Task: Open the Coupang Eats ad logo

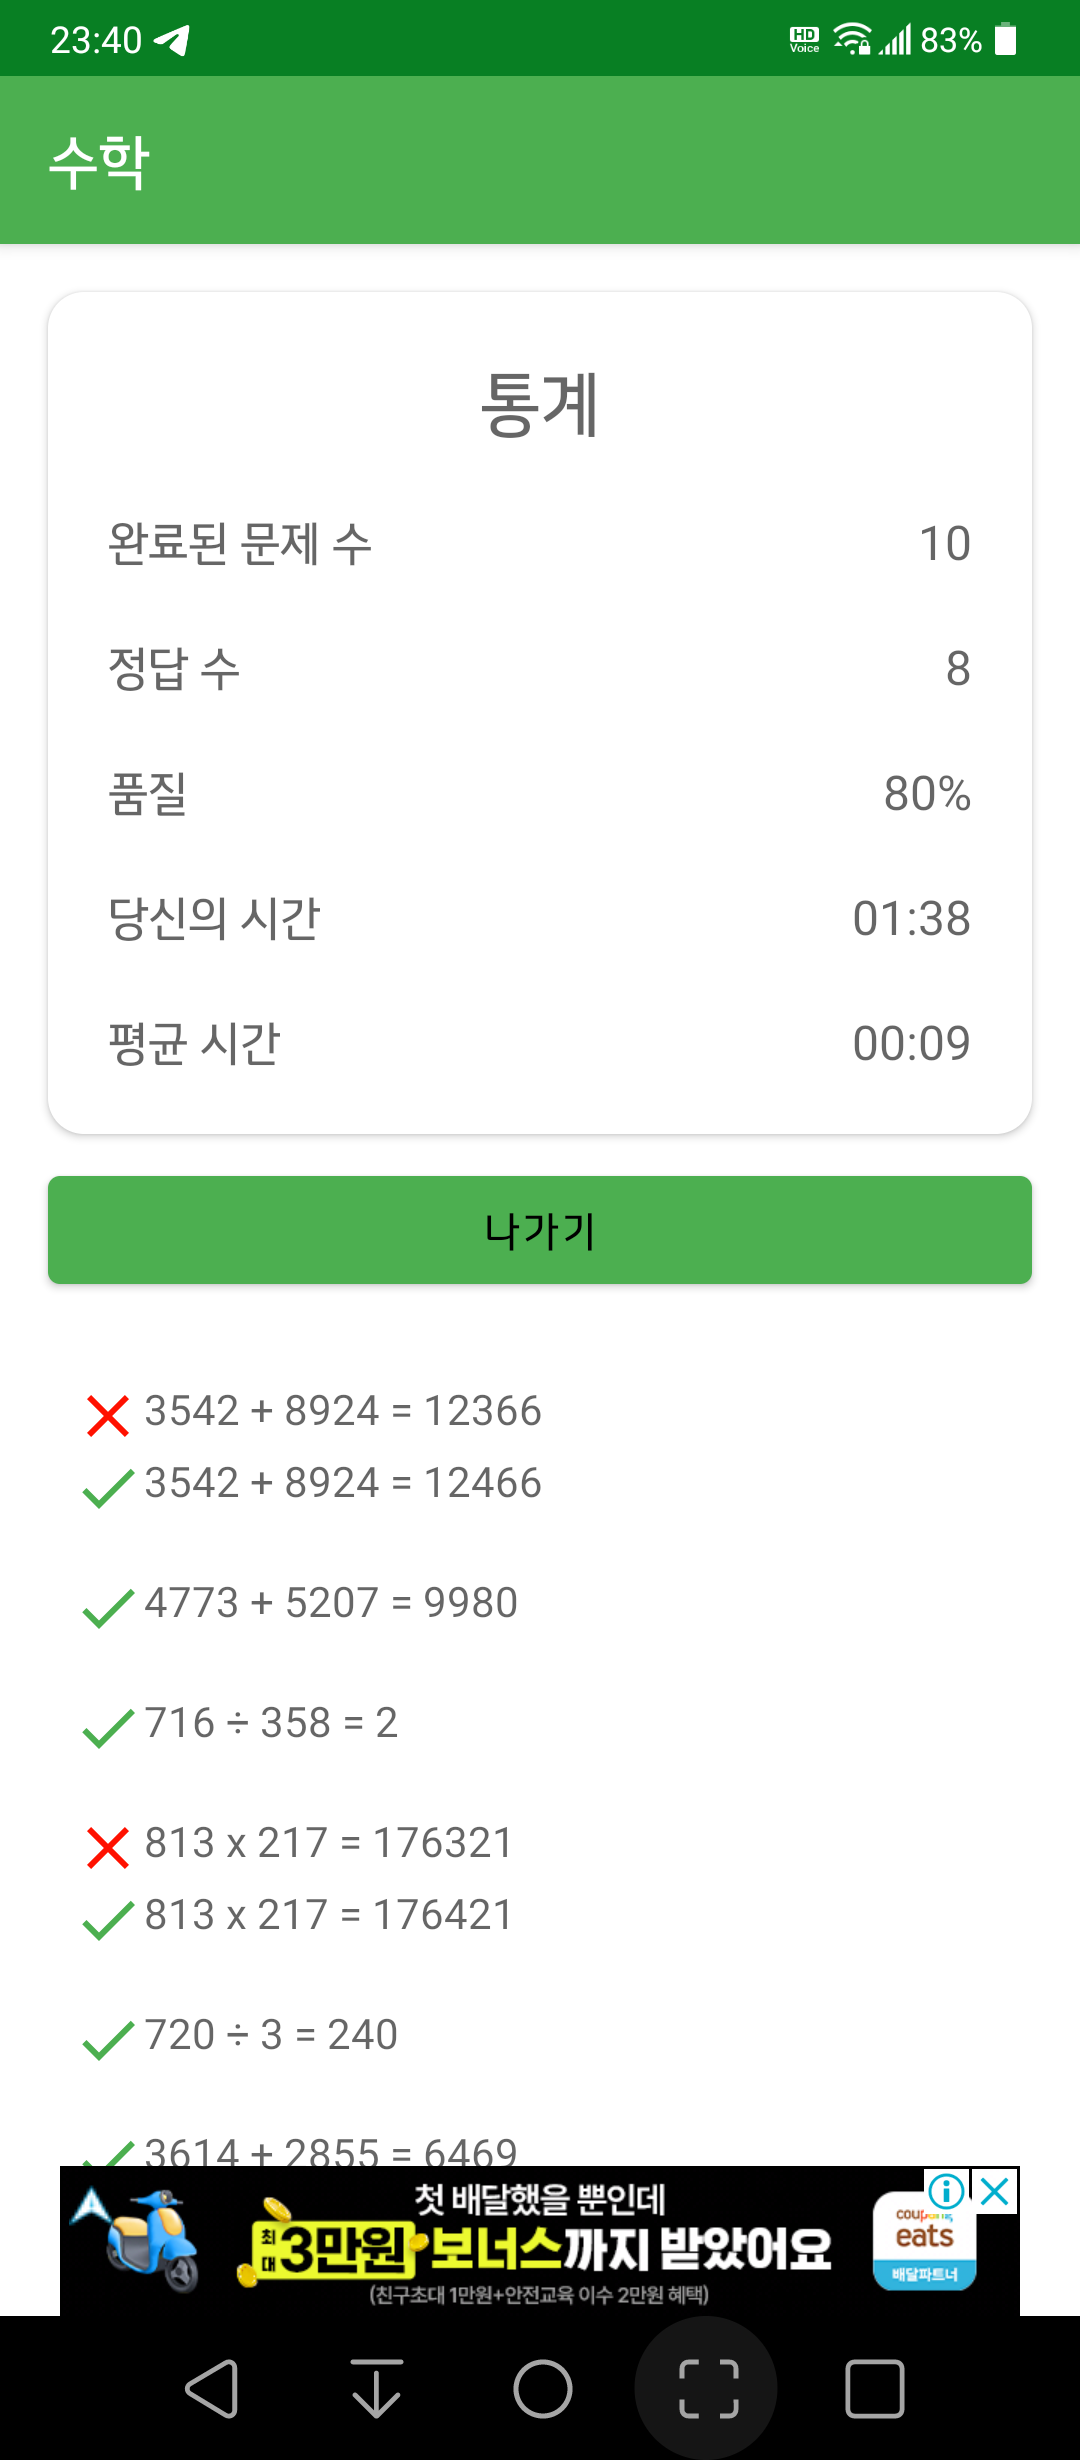Action: 924,2242
